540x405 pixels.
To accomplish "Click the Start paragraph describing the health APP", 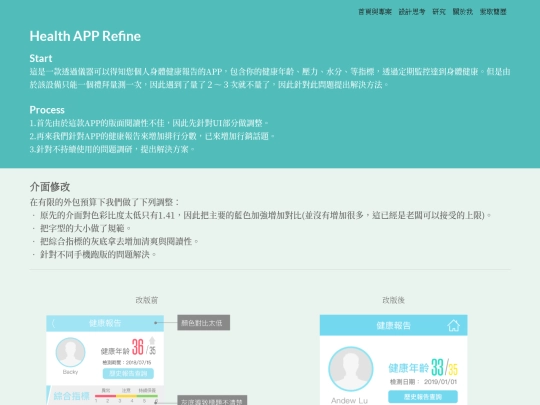I will click(270, 78).
